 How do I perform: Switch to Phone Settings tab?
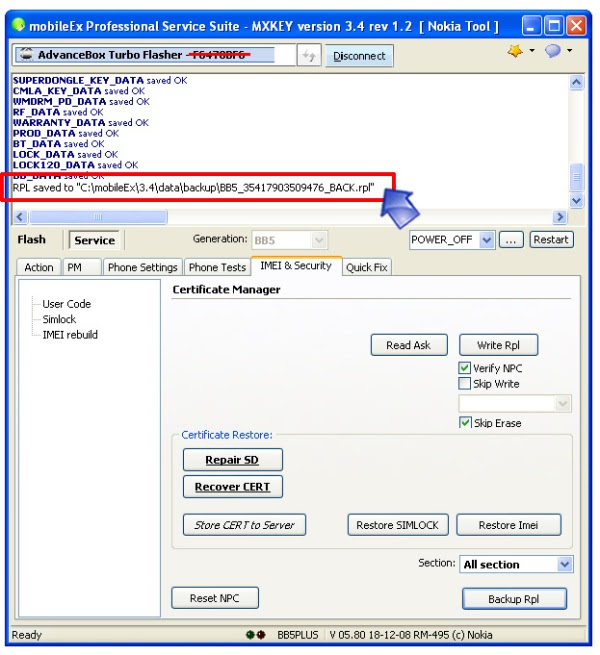pos(142,267)
